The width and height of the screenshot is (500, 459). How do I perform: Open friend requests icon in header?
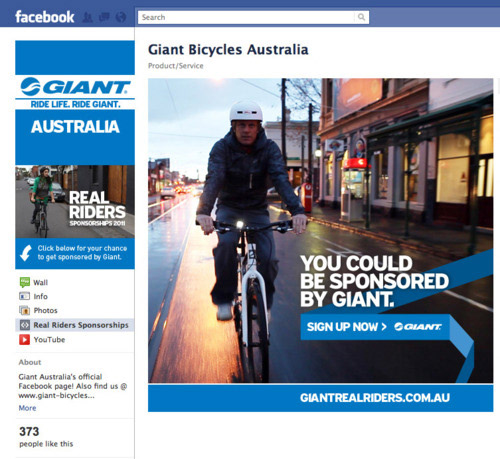88,17
